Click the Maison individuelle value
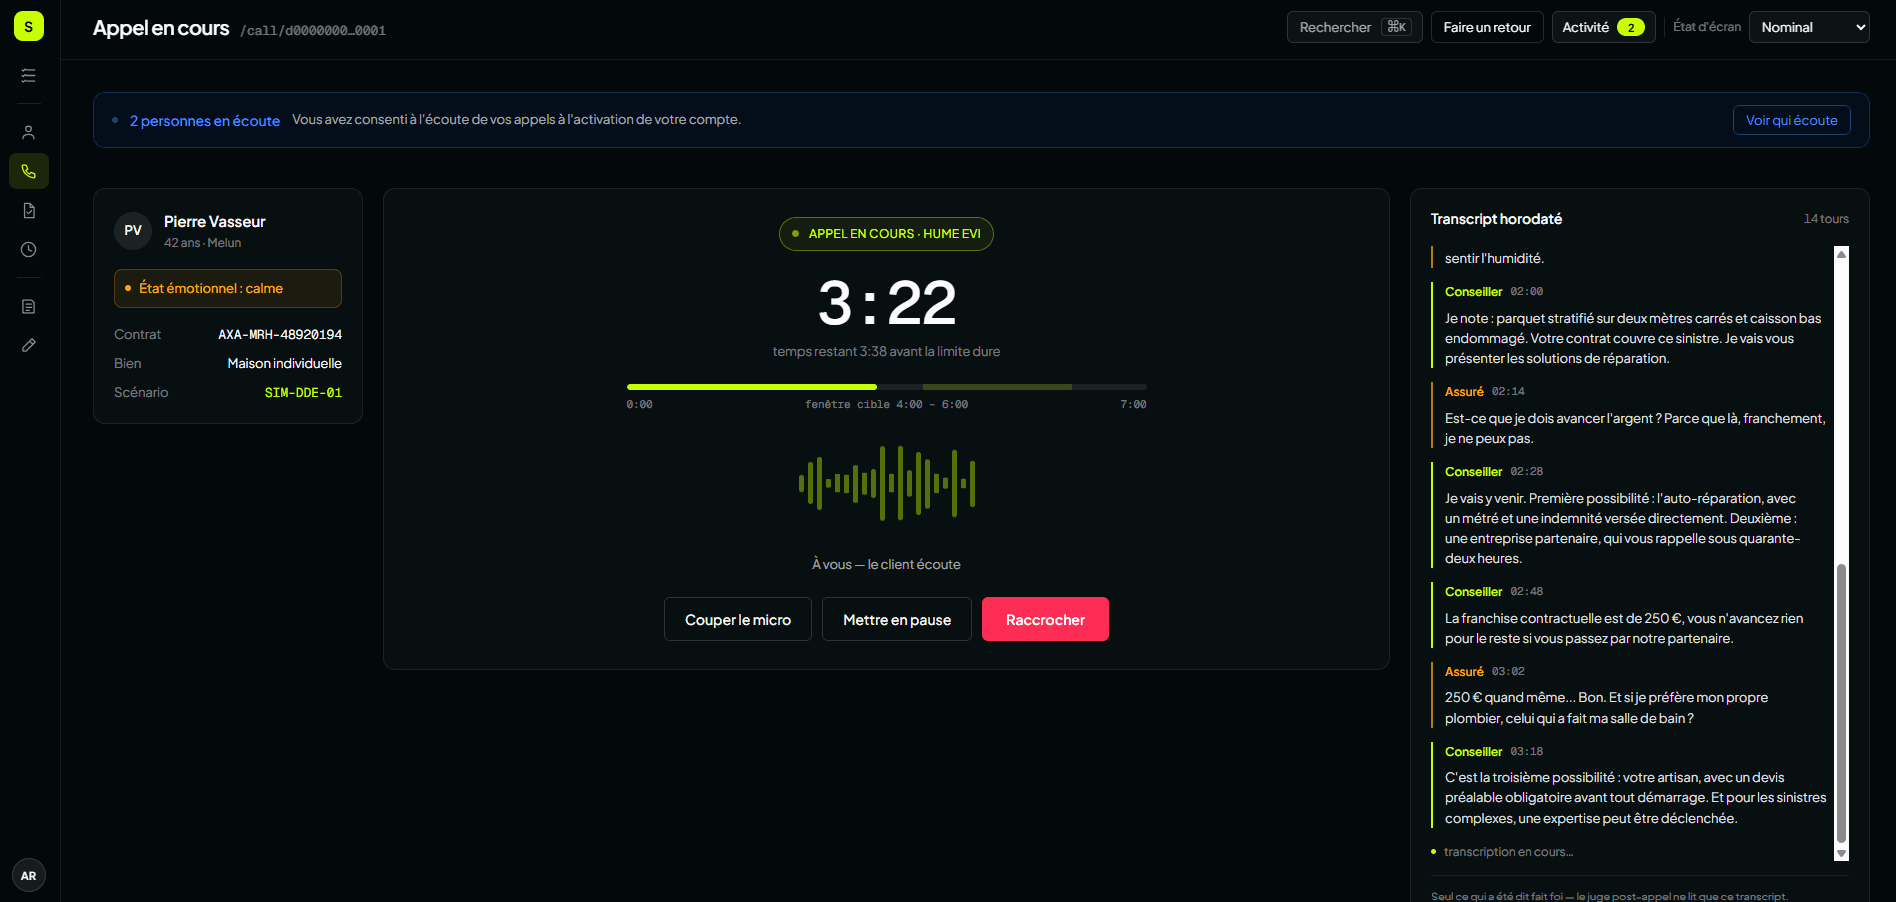The width and height of the screenshot is (1896, 902). (284, 363)
